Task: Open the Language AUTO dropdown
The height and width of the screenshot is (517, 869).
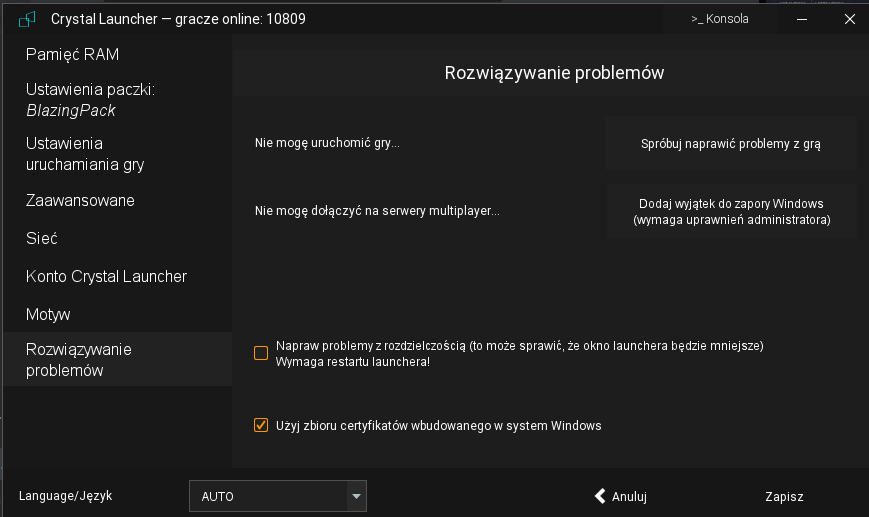Action: (268, 496)
